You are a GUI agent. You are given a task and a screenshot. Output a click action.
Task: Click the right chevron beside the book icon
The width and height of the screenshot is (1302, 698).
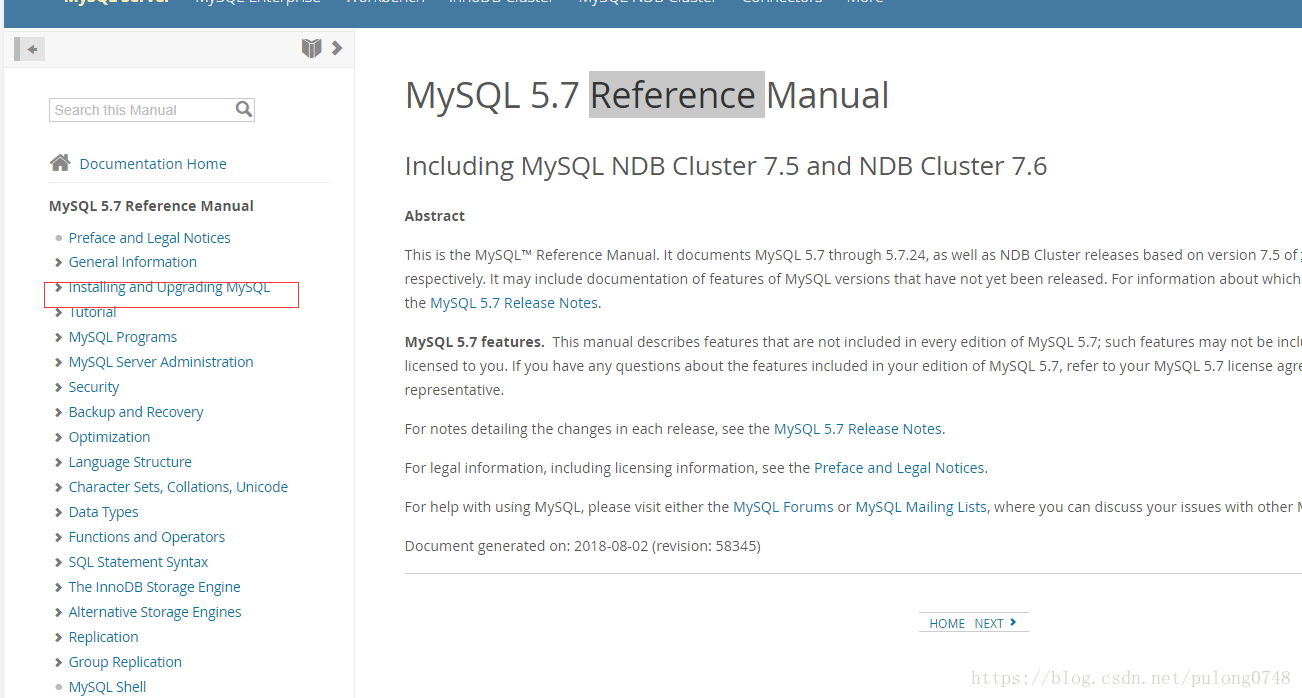point(337,47)
